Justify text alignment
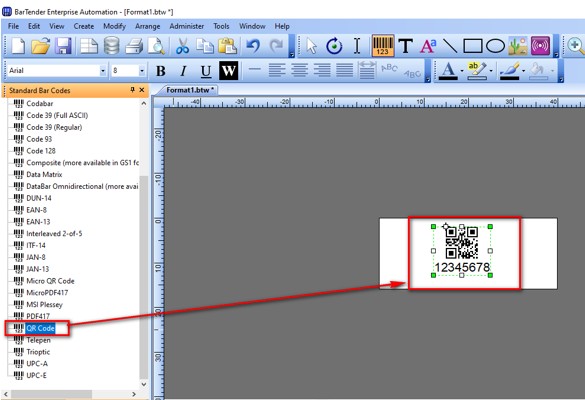Viewport: 585px width, 400px height. (344, 71)
